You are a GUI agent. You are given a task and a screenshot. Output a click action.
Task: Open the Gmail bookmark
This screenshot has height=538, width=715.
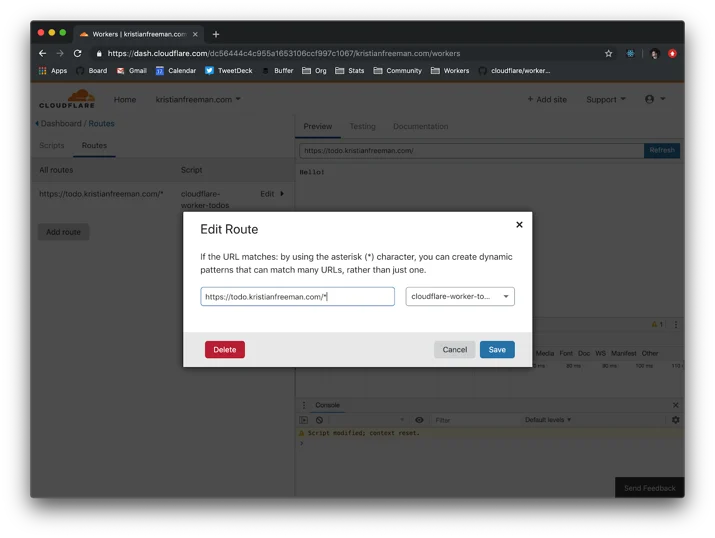[132, 71]
